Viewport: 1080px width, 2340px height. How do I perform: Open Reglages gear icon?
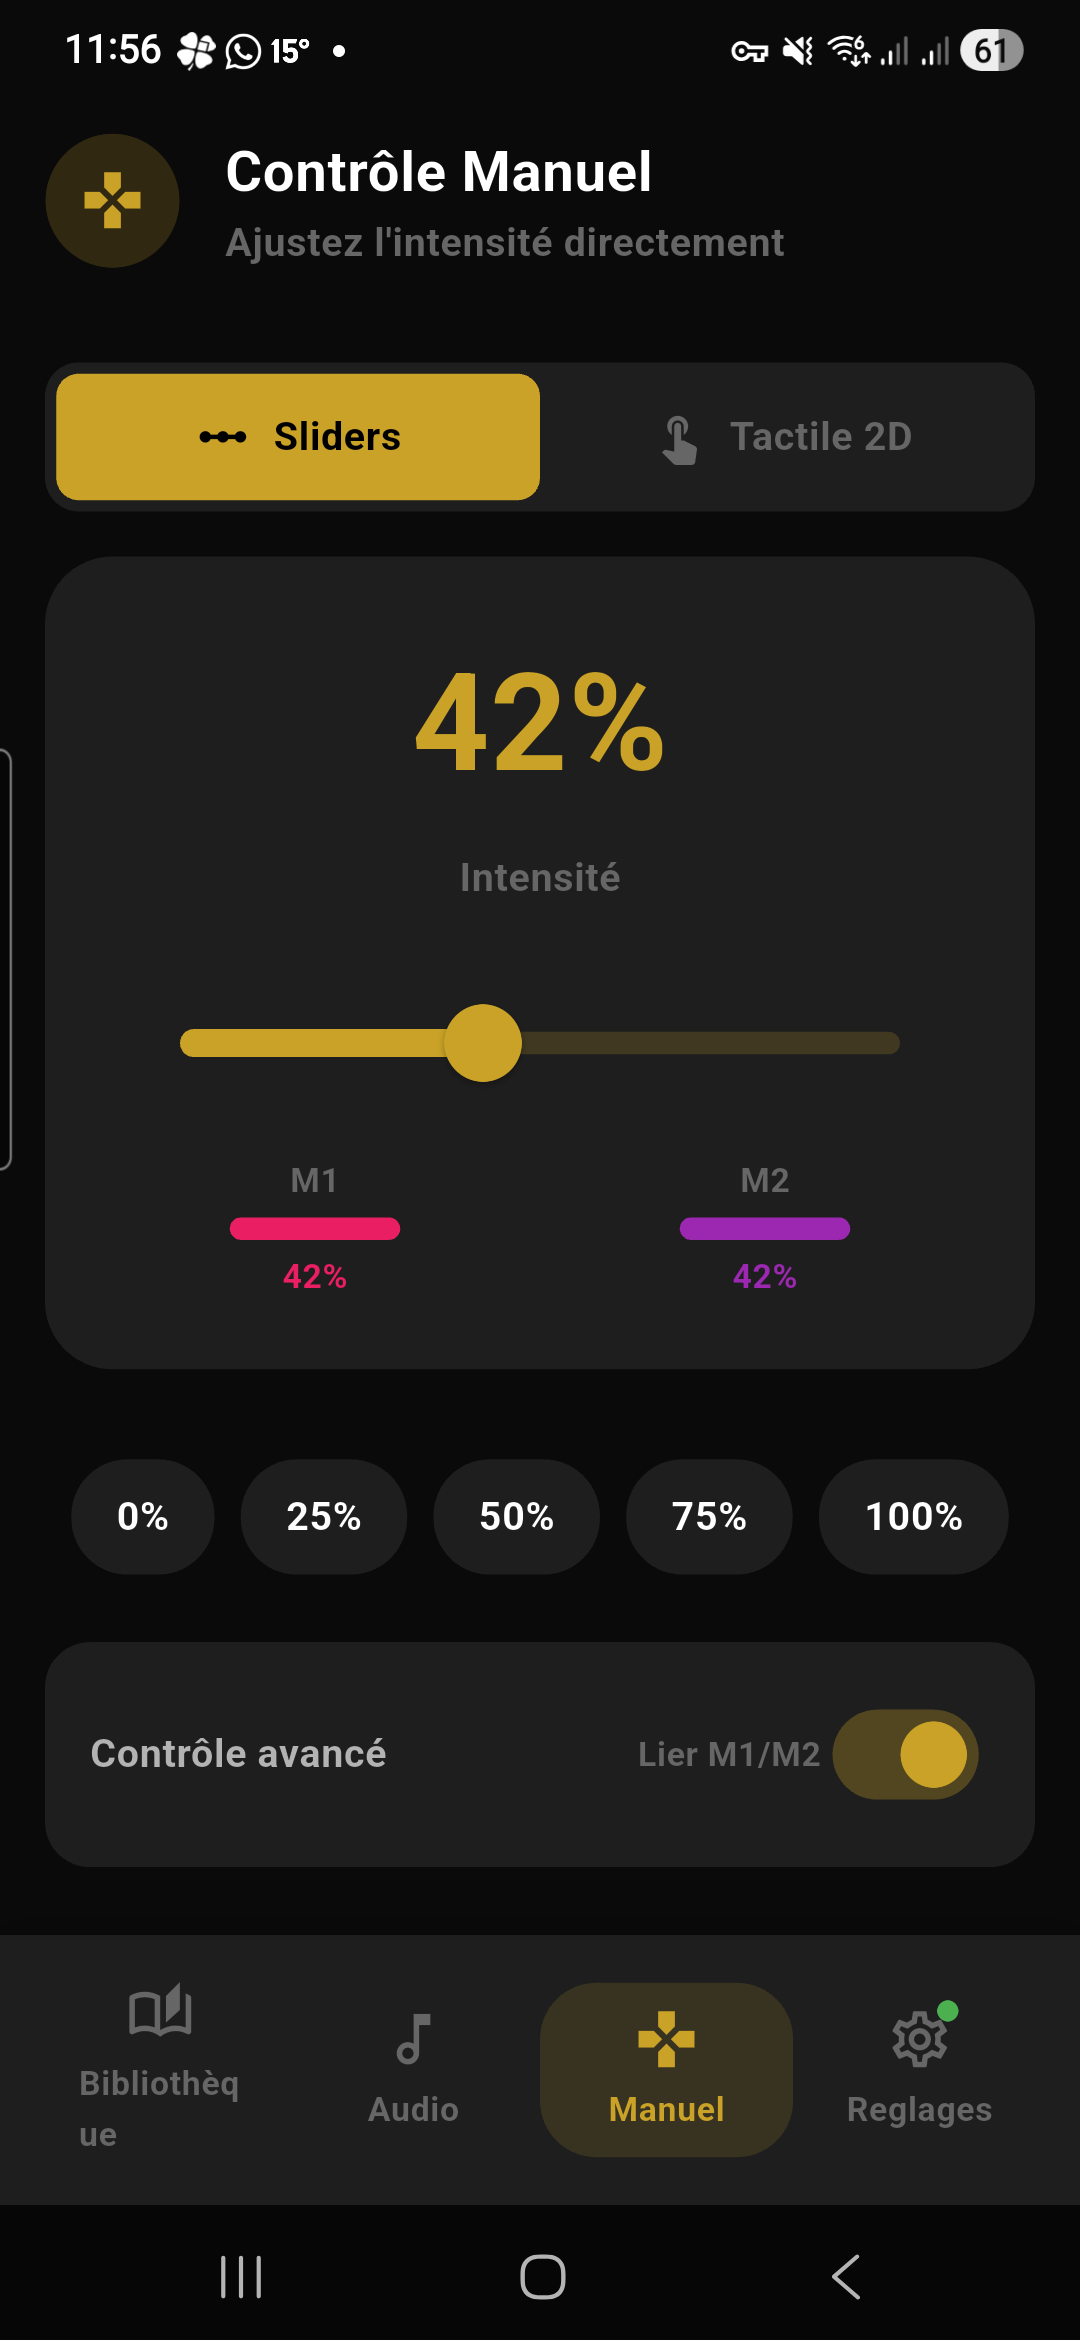(x=919, y=2040)
